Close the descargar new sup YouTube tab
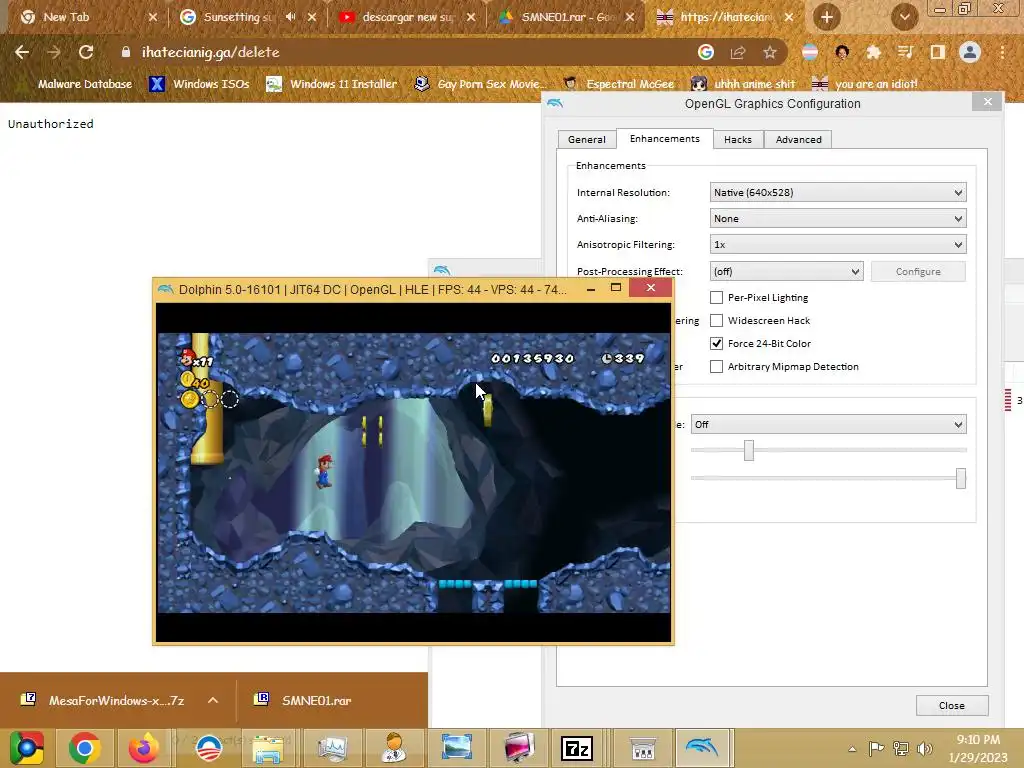This screenshot has height=768, width=1024. pos(471,17)
